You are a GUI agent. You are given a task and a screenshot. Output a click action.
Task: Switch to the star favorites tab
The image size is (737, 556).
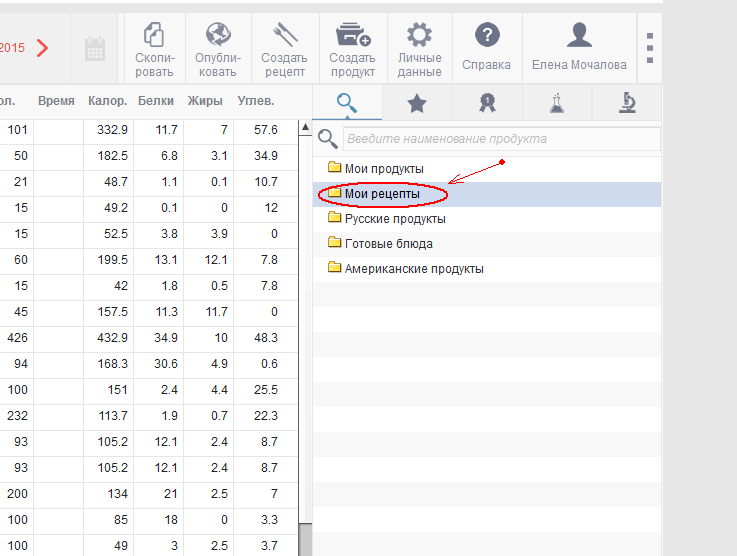click(417, 102)
